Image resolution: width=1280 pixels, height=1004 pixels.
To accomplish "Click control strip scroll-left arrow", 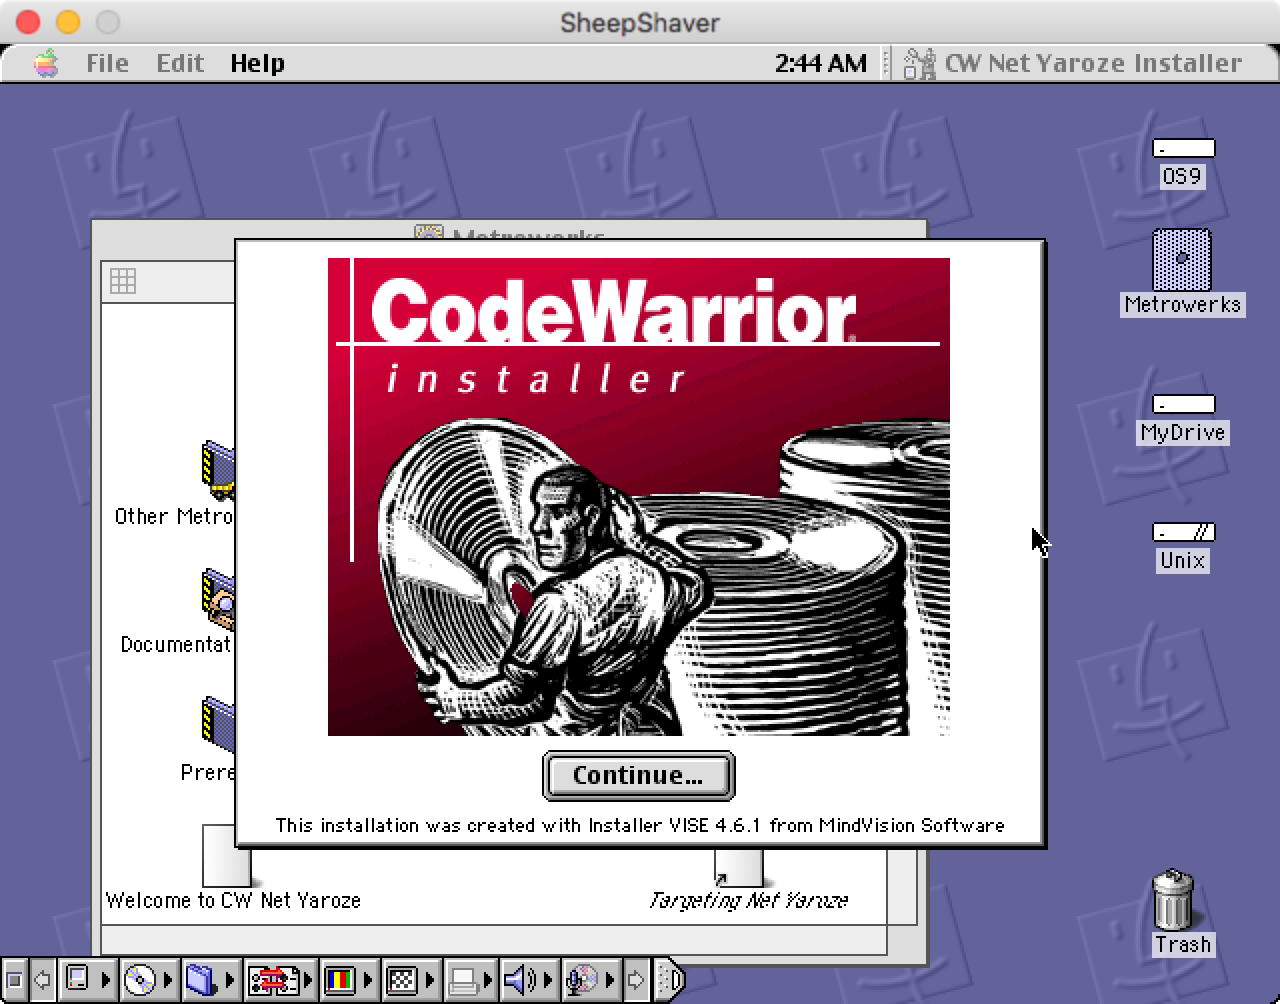I will click(x=43, y=980).
